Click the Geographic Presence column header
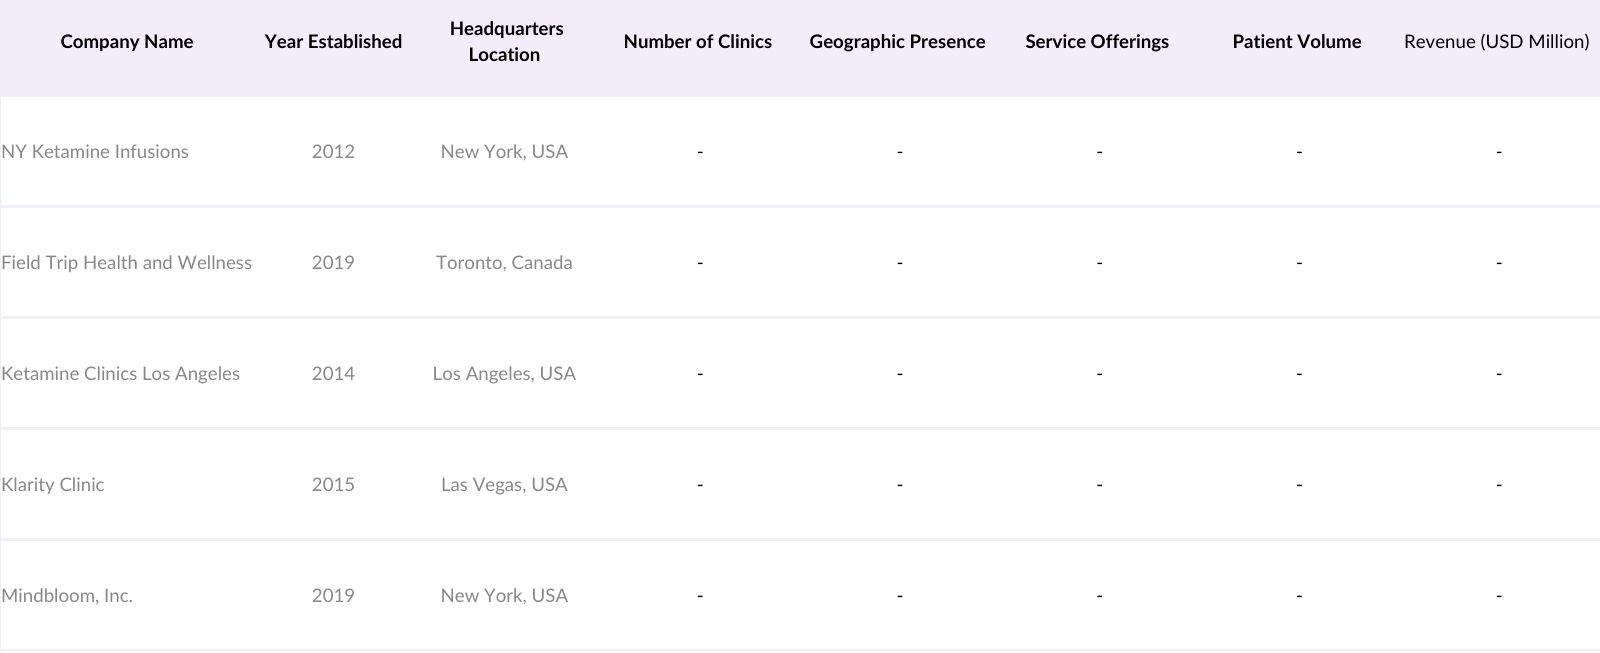 click(897, 42)
